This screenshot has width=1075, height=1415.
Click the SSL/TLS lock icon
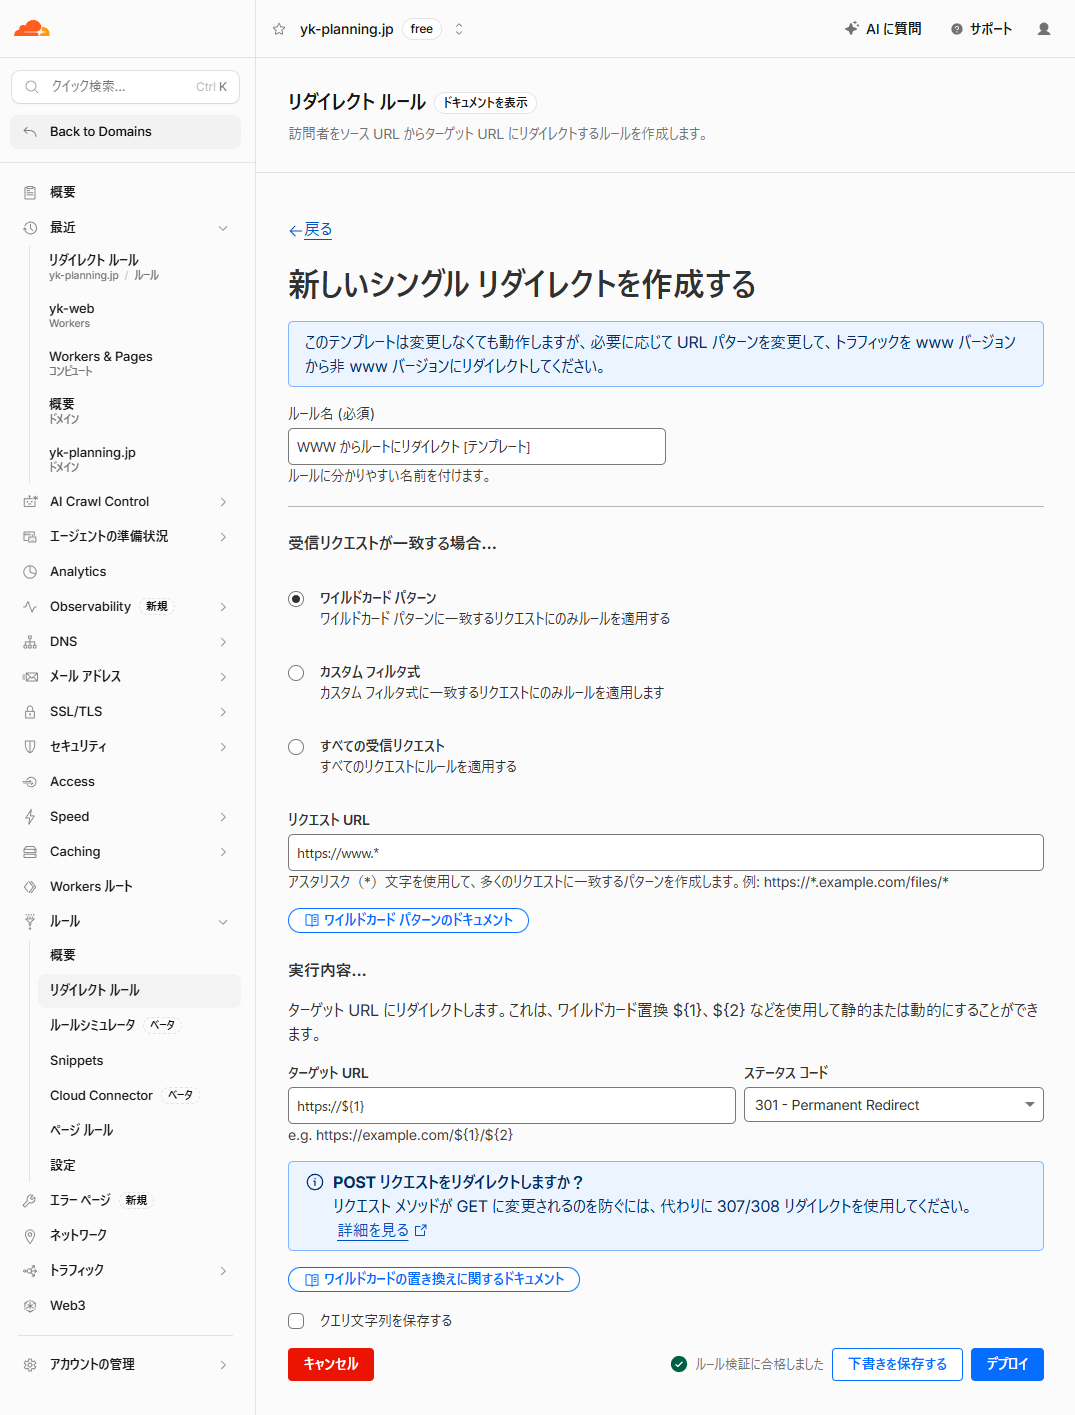coord(30,712)
